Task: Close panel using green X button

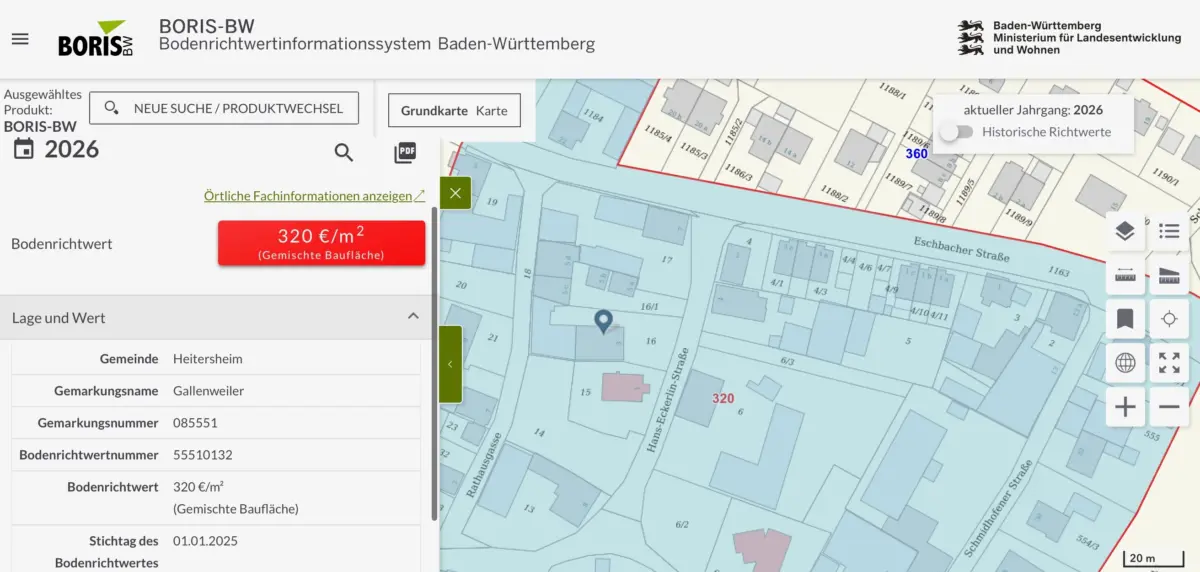Action: coord(455,193)
